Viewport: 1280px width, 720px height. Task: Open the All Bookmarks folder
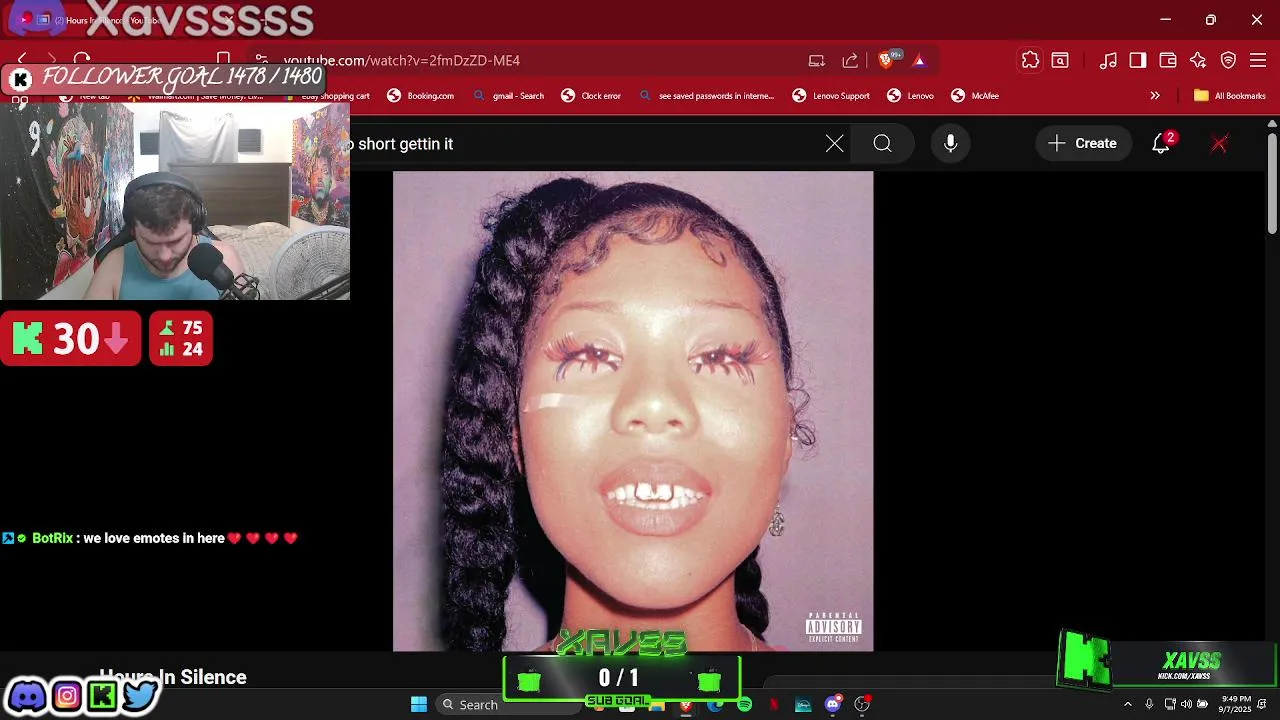(x=1230, y=96)
